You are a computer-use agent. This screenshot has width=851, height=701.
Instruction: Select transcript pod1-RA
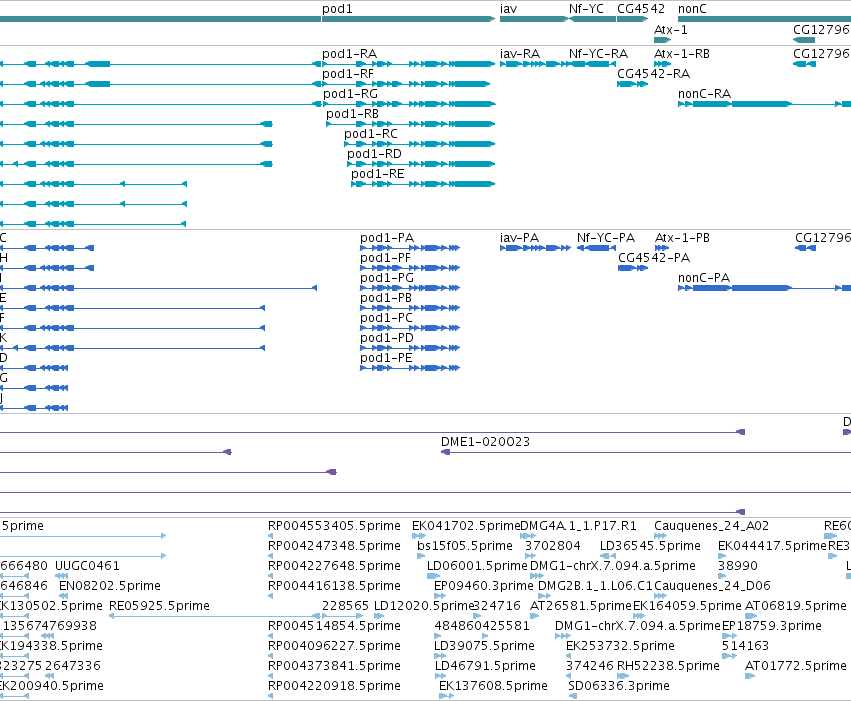(x=350, y=54)
